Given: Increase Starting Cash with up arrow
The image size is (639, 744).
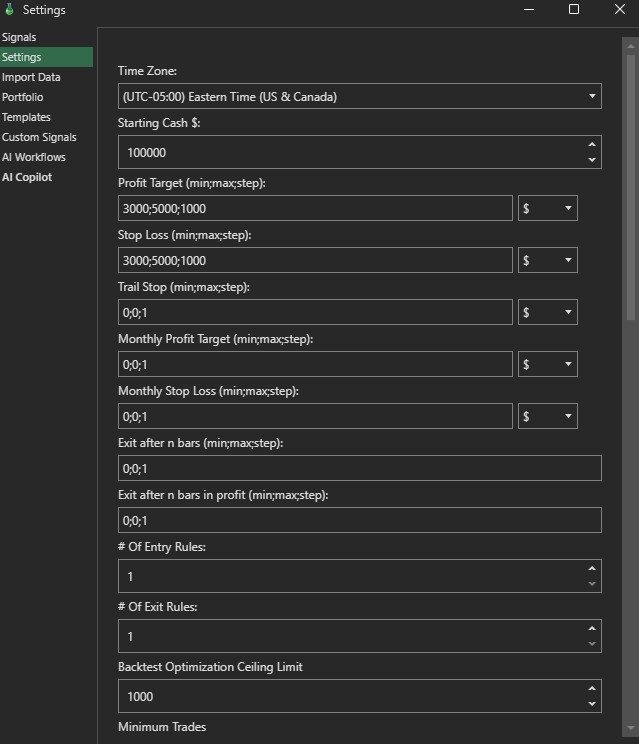Looking at the screenshot, I should click(592, 145).
